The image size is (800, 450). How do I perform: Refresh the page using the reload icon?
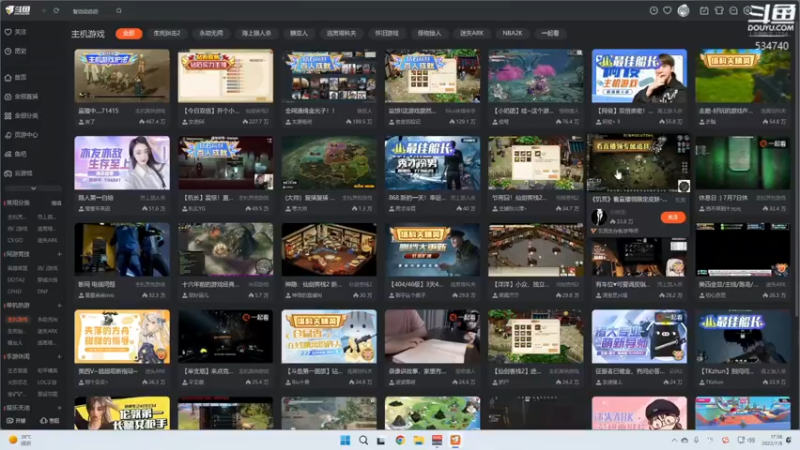56,11
